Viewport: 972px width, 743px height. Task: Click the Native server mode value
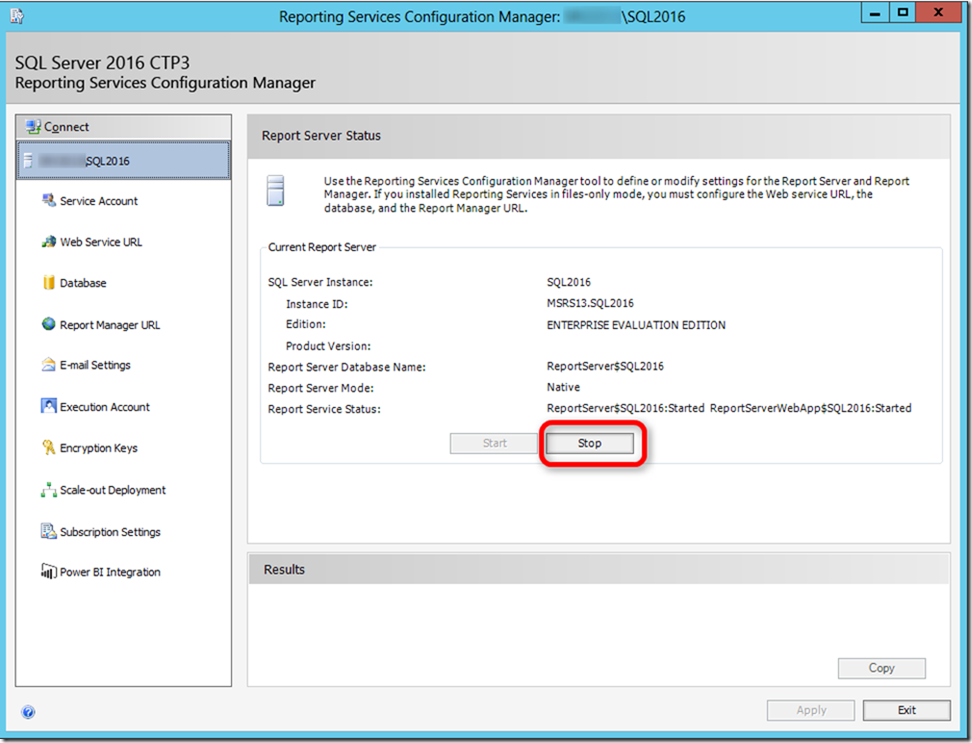[x=563, y=387]
